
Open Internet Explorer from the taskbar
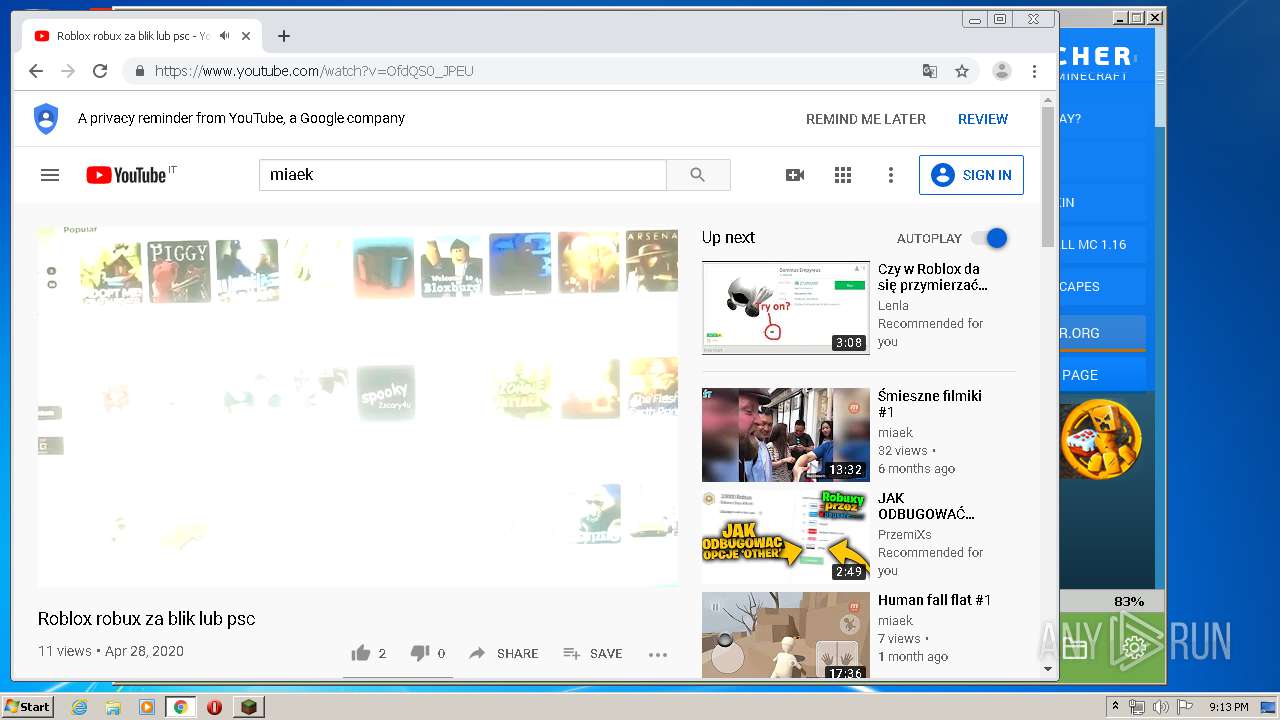[79, 707]
